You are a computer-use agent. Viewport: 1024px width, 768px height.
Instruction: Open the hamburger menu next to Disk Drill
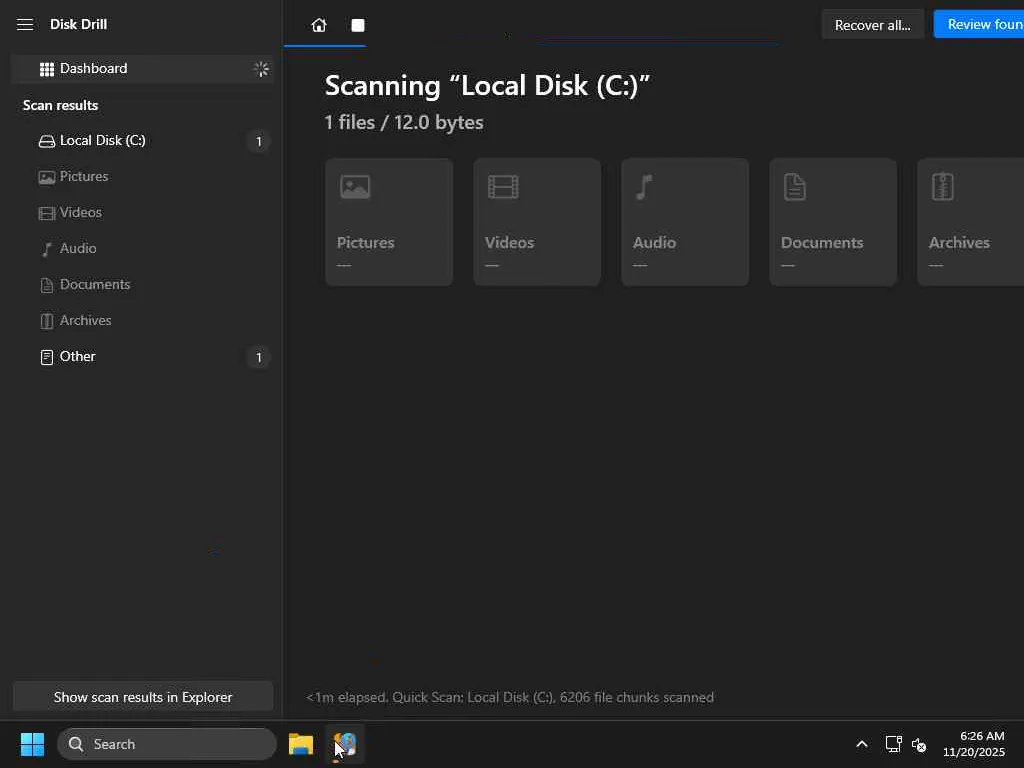coord(25,25)
